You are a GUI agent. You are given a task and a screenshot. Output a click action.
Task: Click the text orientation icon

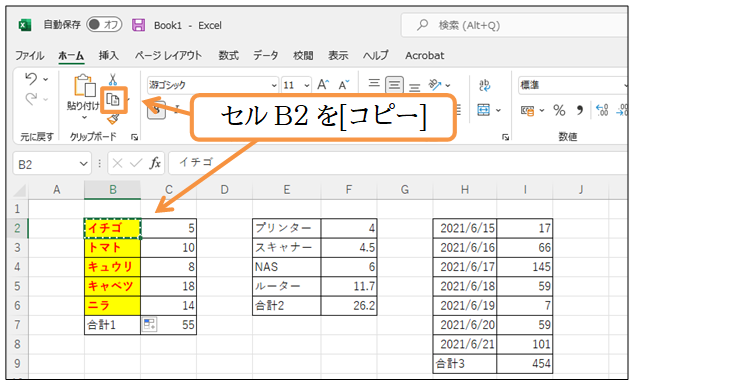[x=435, y=85]
